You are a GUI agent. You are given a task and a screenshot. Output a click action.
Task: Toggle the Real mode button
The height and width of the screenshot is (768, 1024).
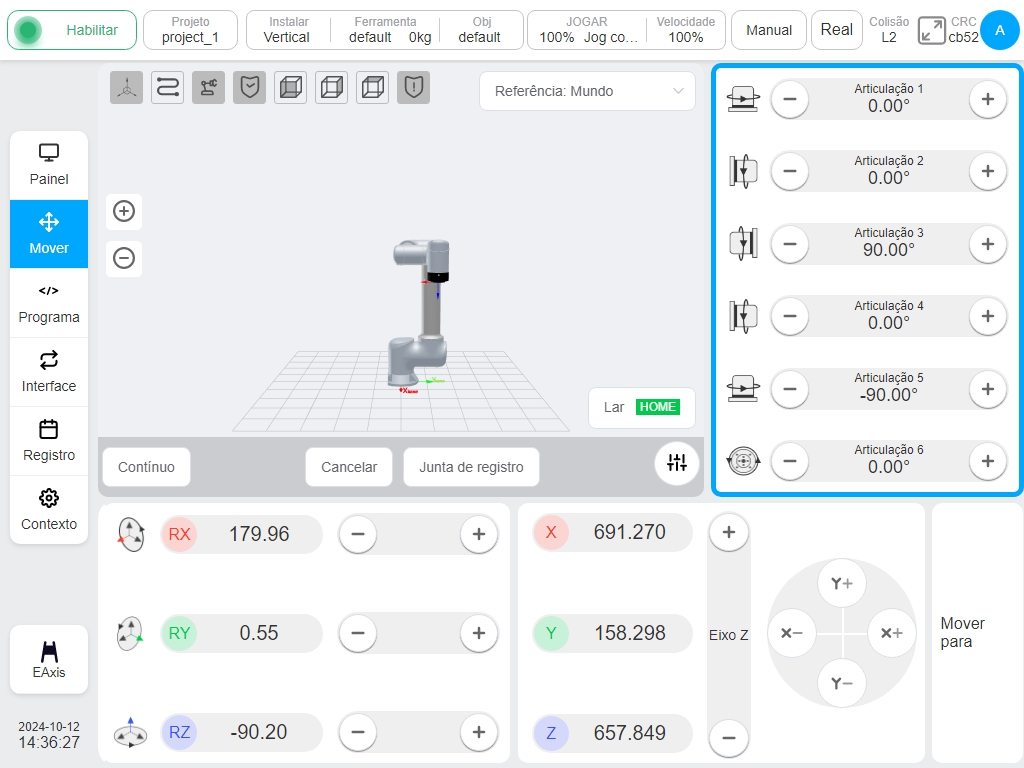click(x=836, y=30)
